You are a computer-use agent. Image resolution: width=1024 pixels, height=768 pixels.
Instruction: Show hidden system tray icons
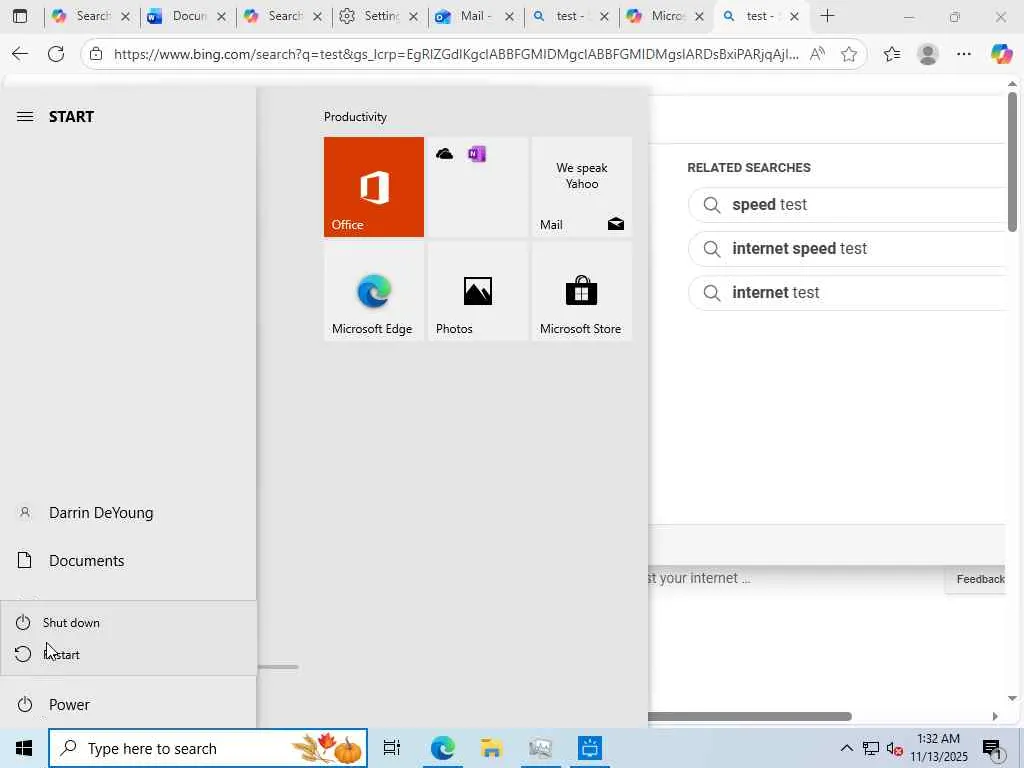point(846,748)
